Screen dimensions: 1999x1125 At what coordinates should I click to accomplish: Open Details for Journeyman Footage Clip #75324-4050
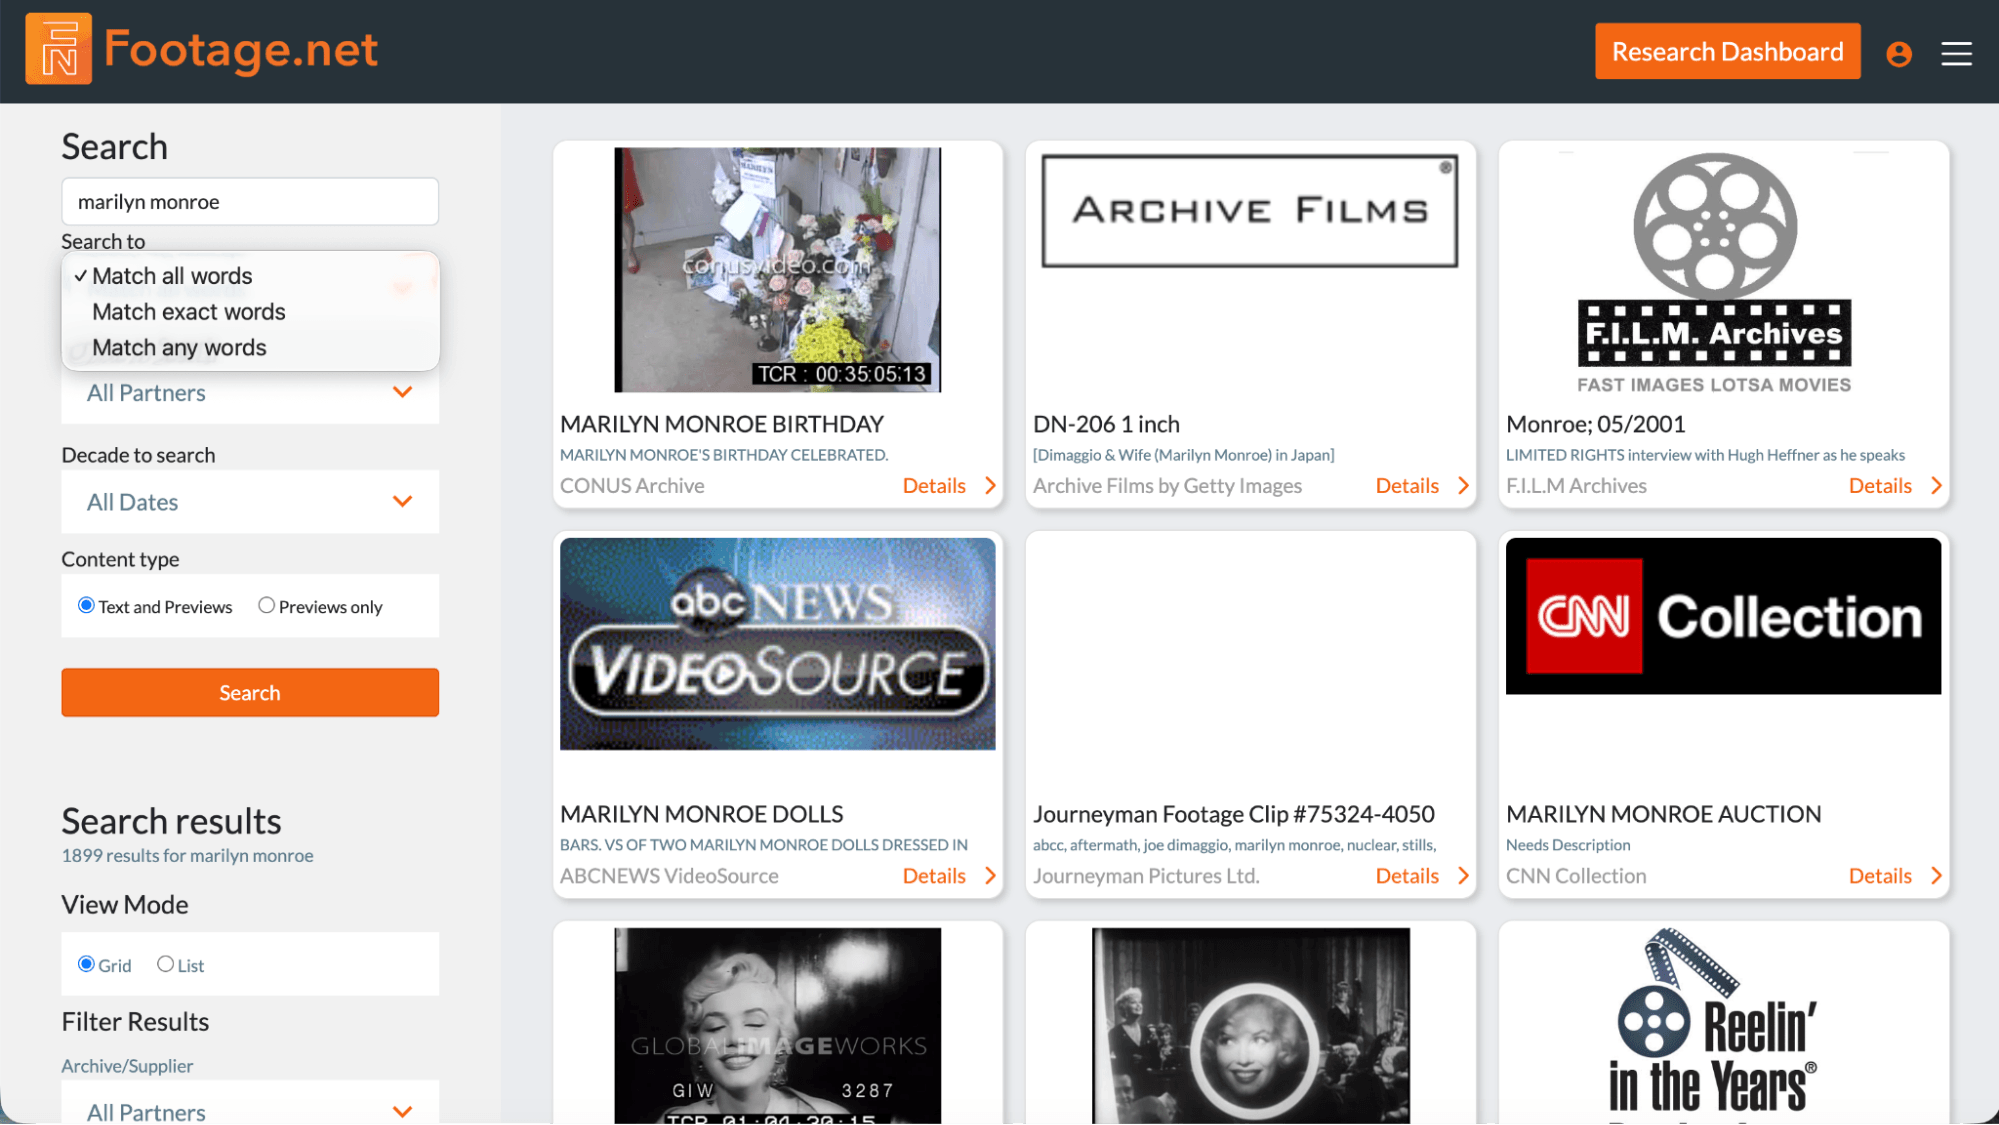(x=1407, y=876)
